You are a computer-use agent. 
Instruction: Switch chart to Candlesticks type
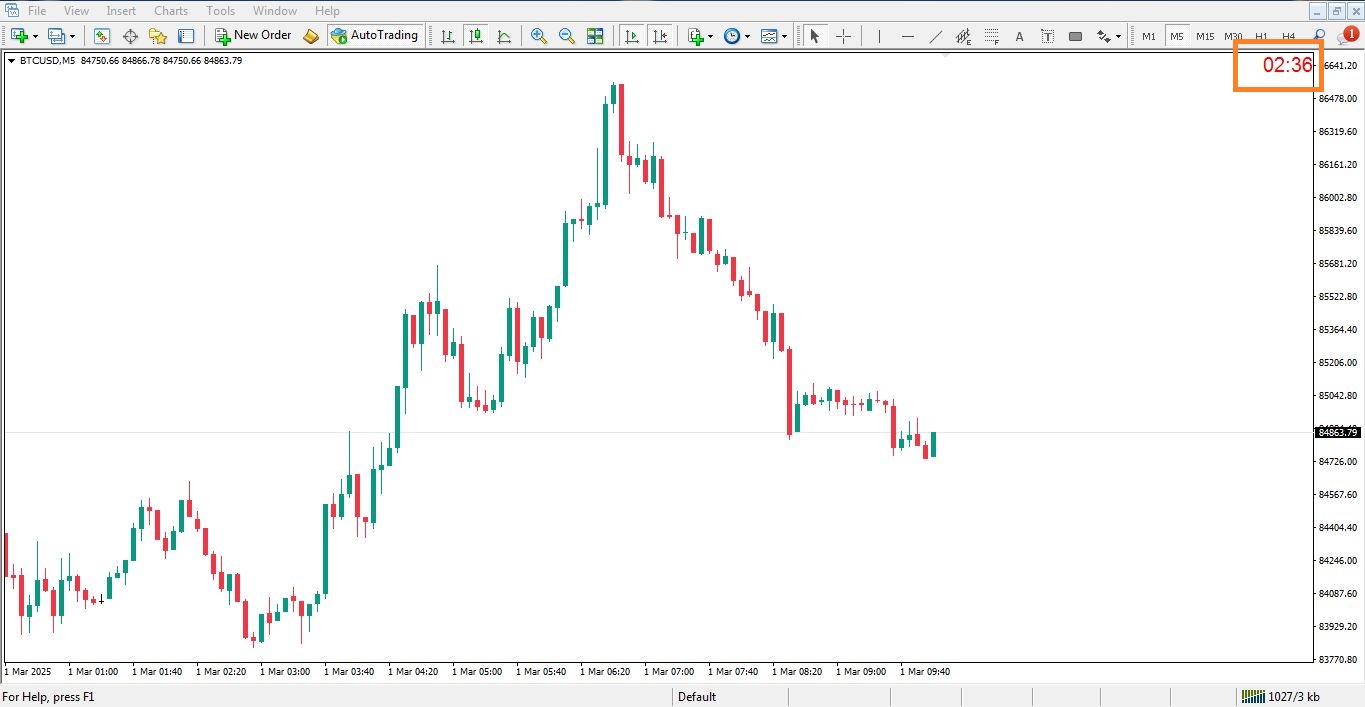(476, 36)
